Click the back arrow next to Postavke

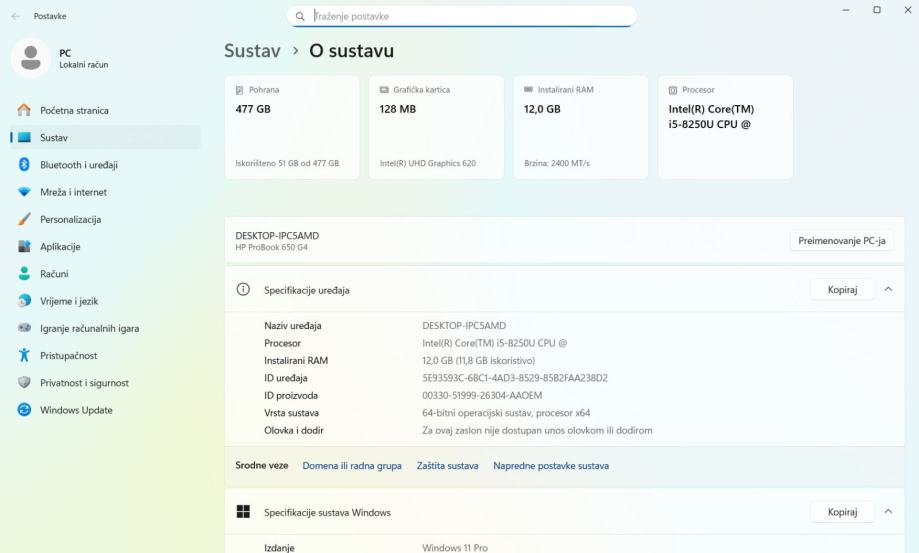[16, 16]
